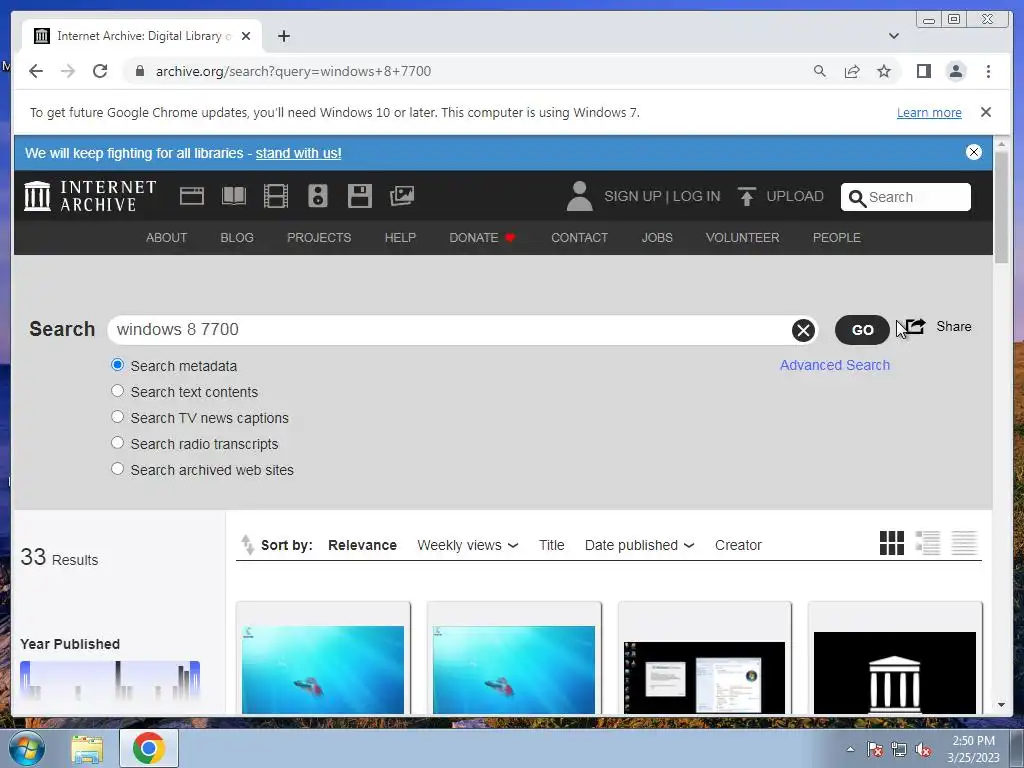Bookmark this page with star icon
This screenshot has width=1024, height=768.
pos(884,71)
